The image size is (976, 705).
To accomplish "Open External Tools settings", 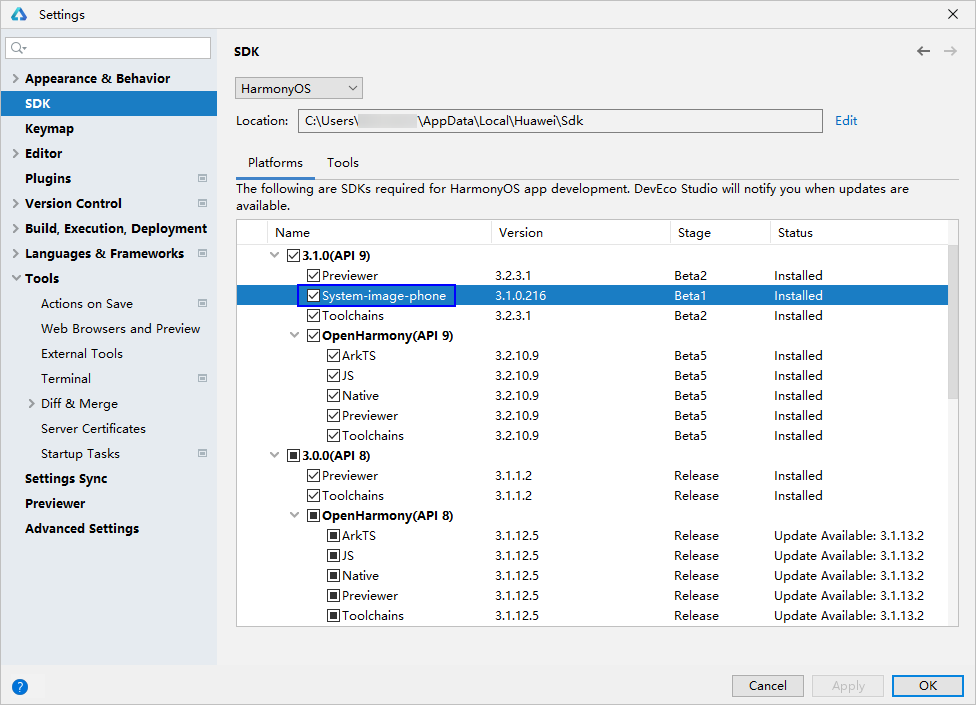I will pos(82,353).
